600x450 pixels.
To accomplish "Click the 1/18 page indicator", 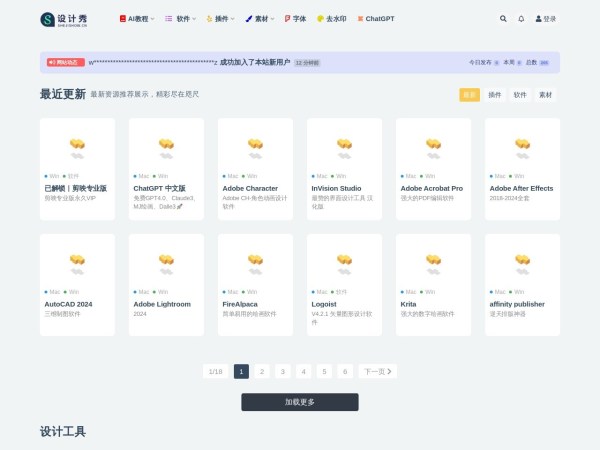I will (215, 371).
